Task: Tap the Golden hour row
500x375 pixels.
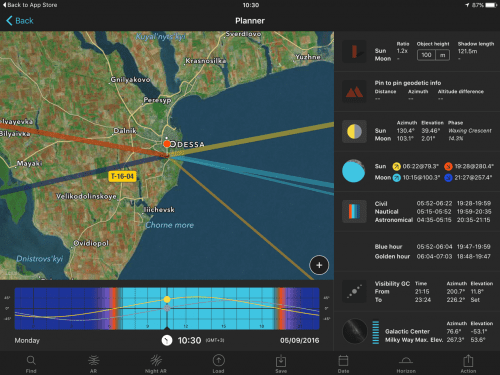Action: click(433, 256)
